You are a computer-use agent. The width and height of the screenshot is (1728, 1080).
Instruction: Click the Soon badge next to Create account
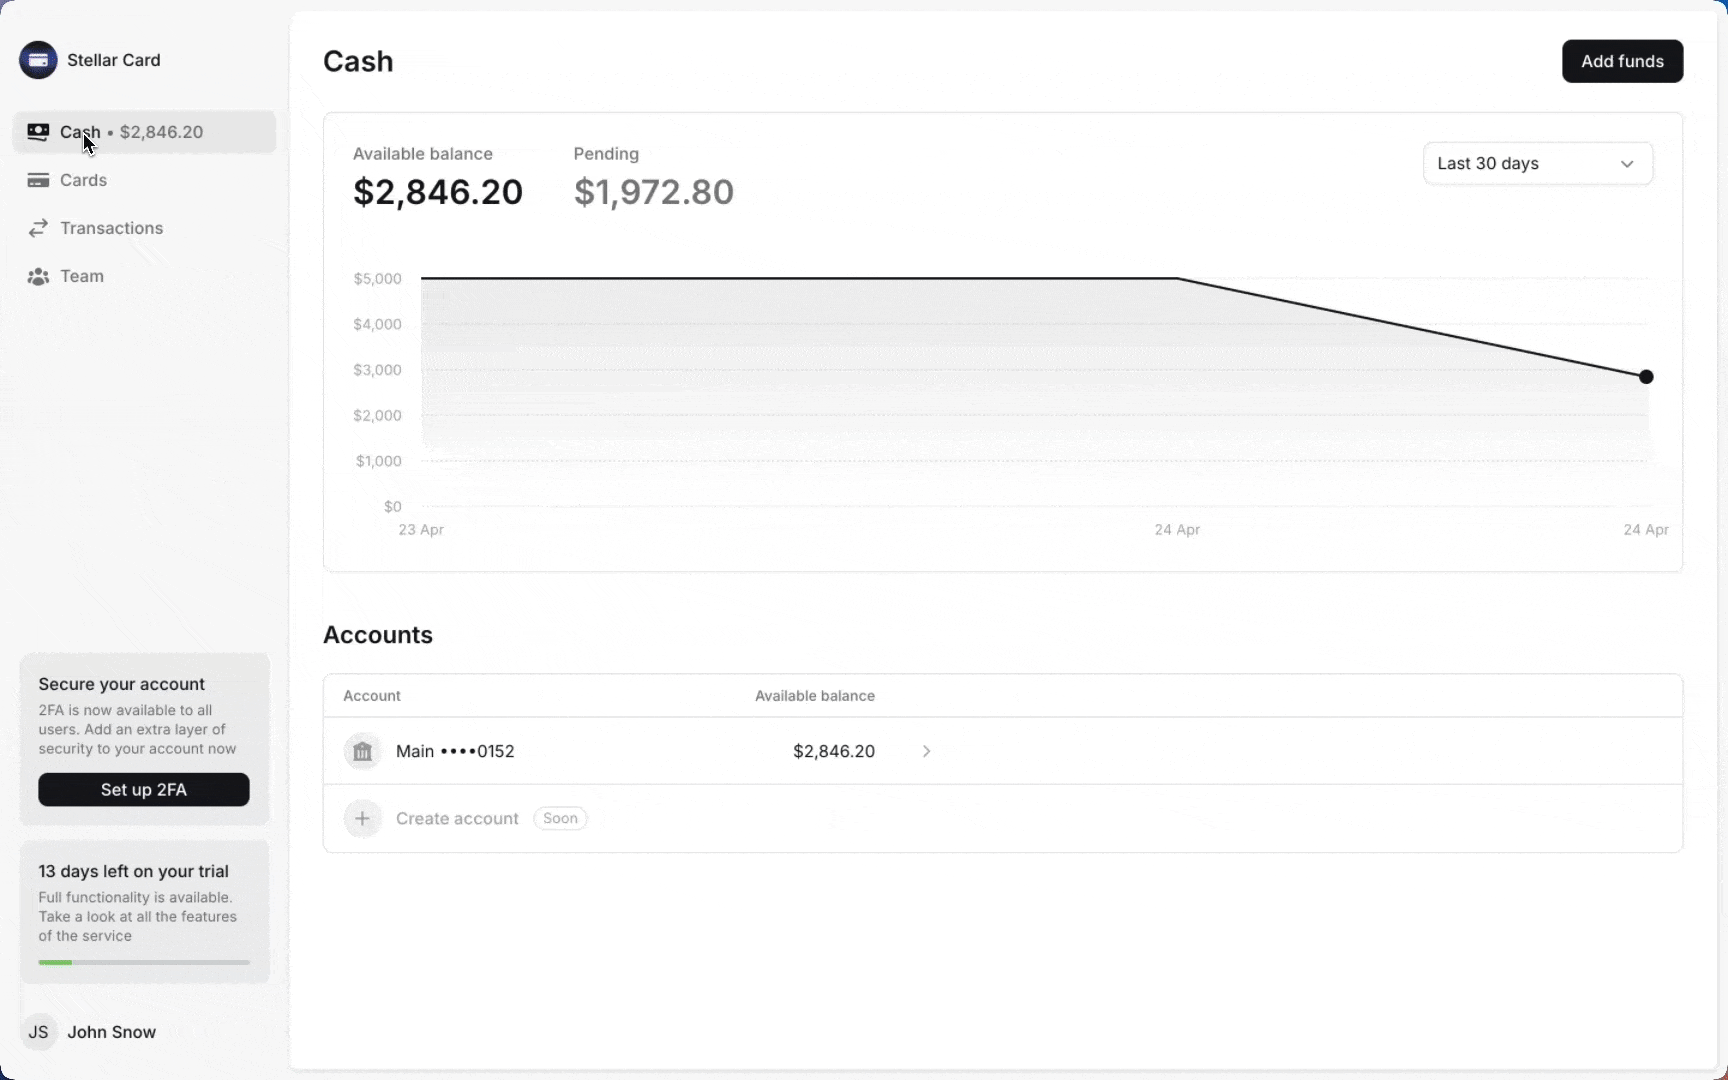560,818
